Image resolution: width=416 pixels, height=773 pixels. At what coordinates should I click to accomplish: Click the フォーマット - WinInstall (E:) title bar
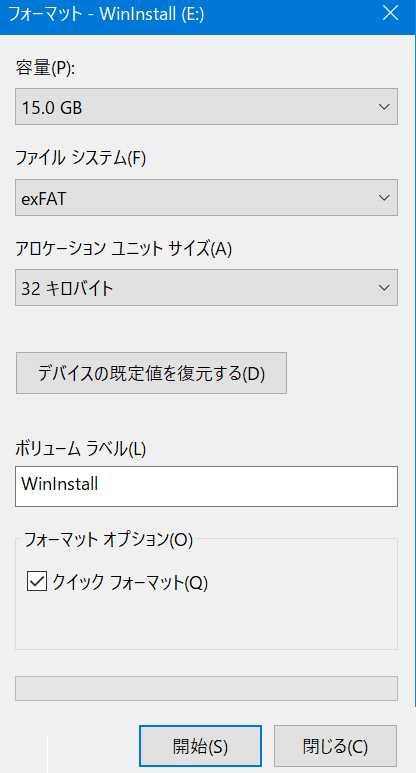(x=187, y=14)
